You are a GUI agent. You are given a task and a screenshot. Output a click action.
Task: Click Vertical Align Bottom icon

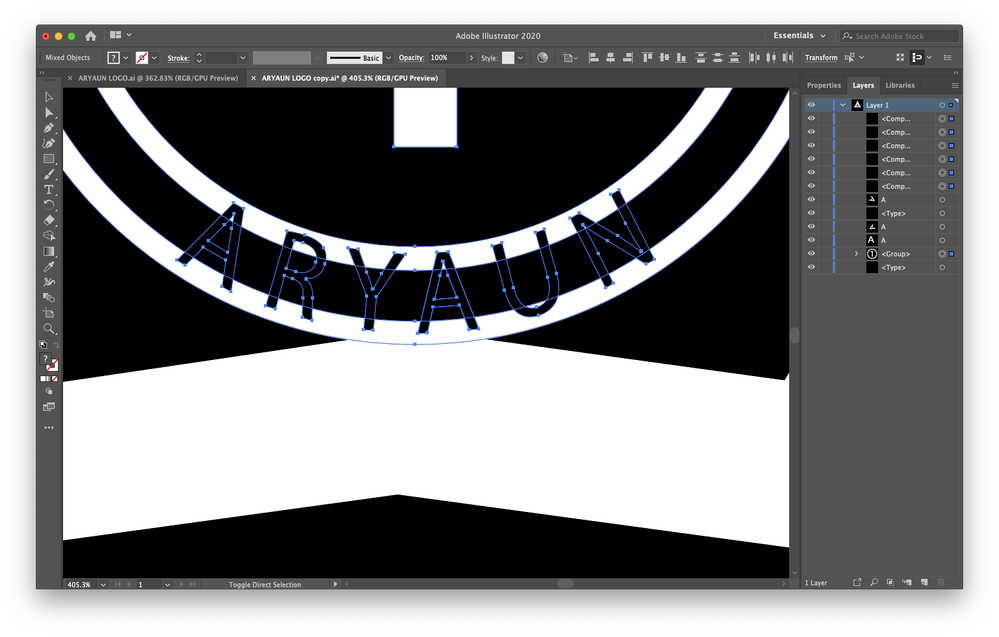(x=681, y=57)
